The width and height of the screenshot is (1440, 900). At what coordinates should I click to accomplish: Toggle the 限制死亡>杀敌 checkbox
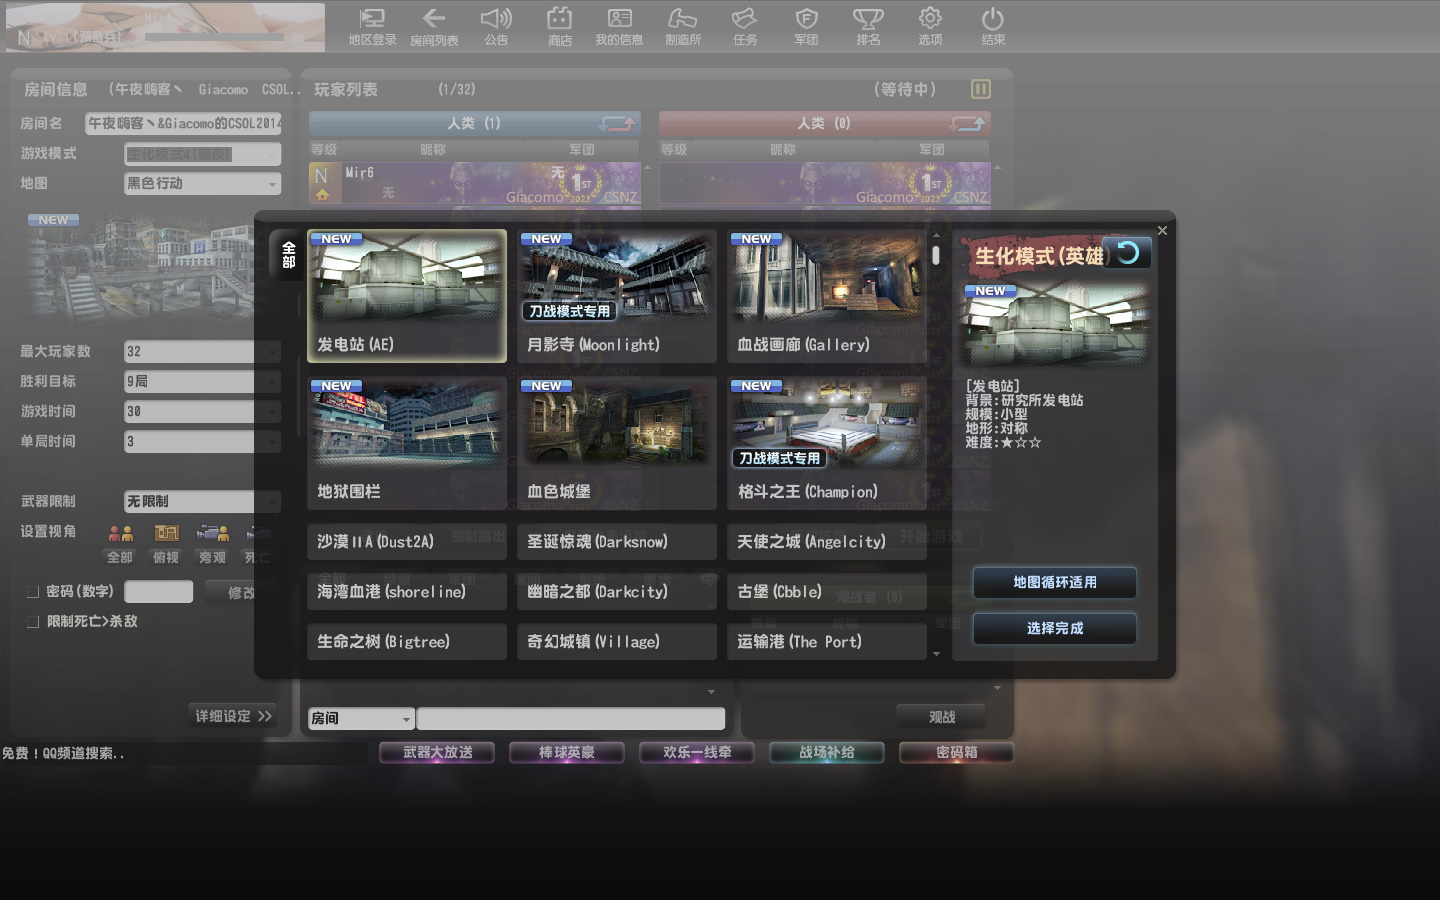(33, 622)
